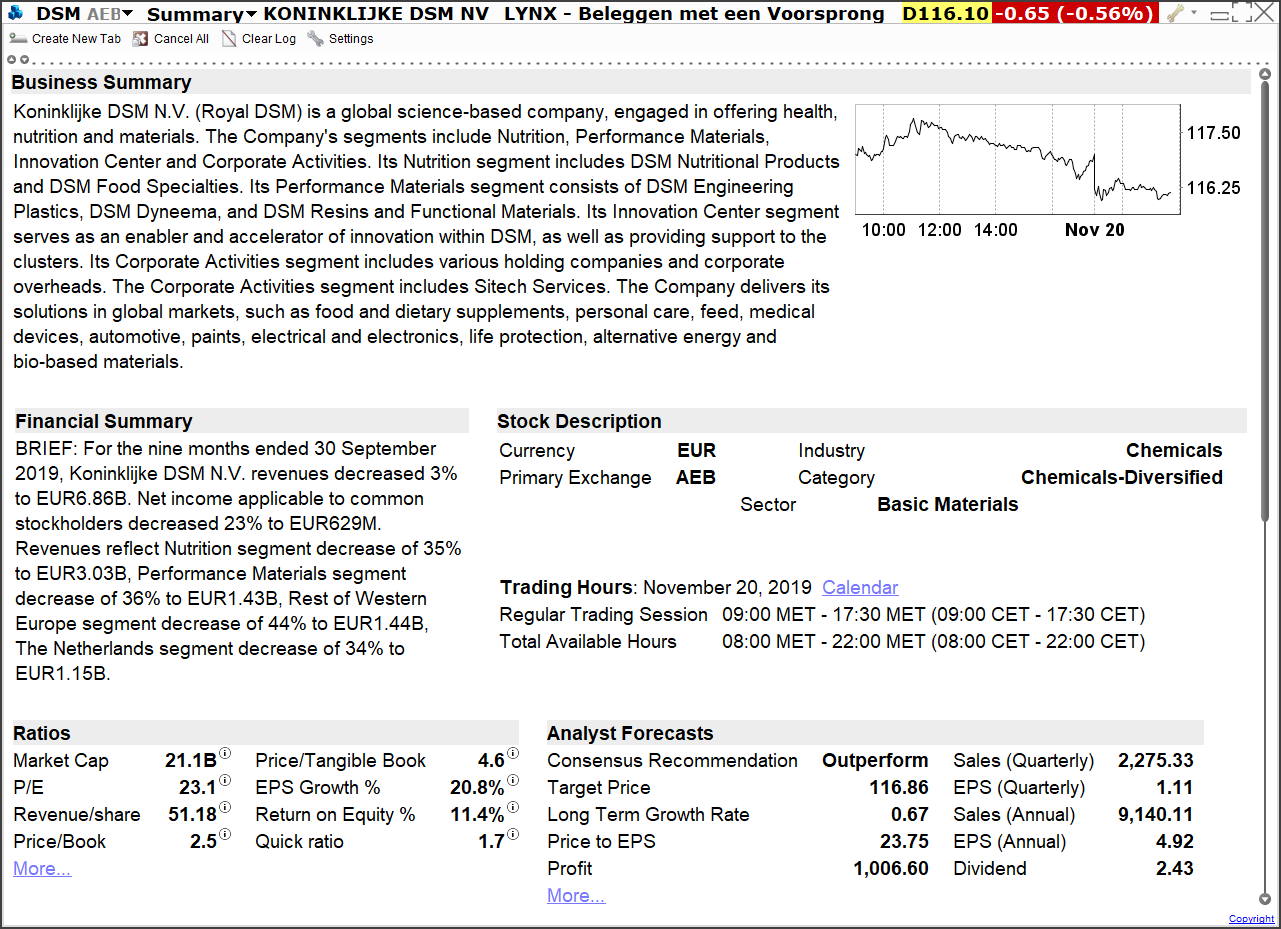The image size is (1281, 929).
Task: Click the Industry value Chemicals
Action: [1174, 450]
